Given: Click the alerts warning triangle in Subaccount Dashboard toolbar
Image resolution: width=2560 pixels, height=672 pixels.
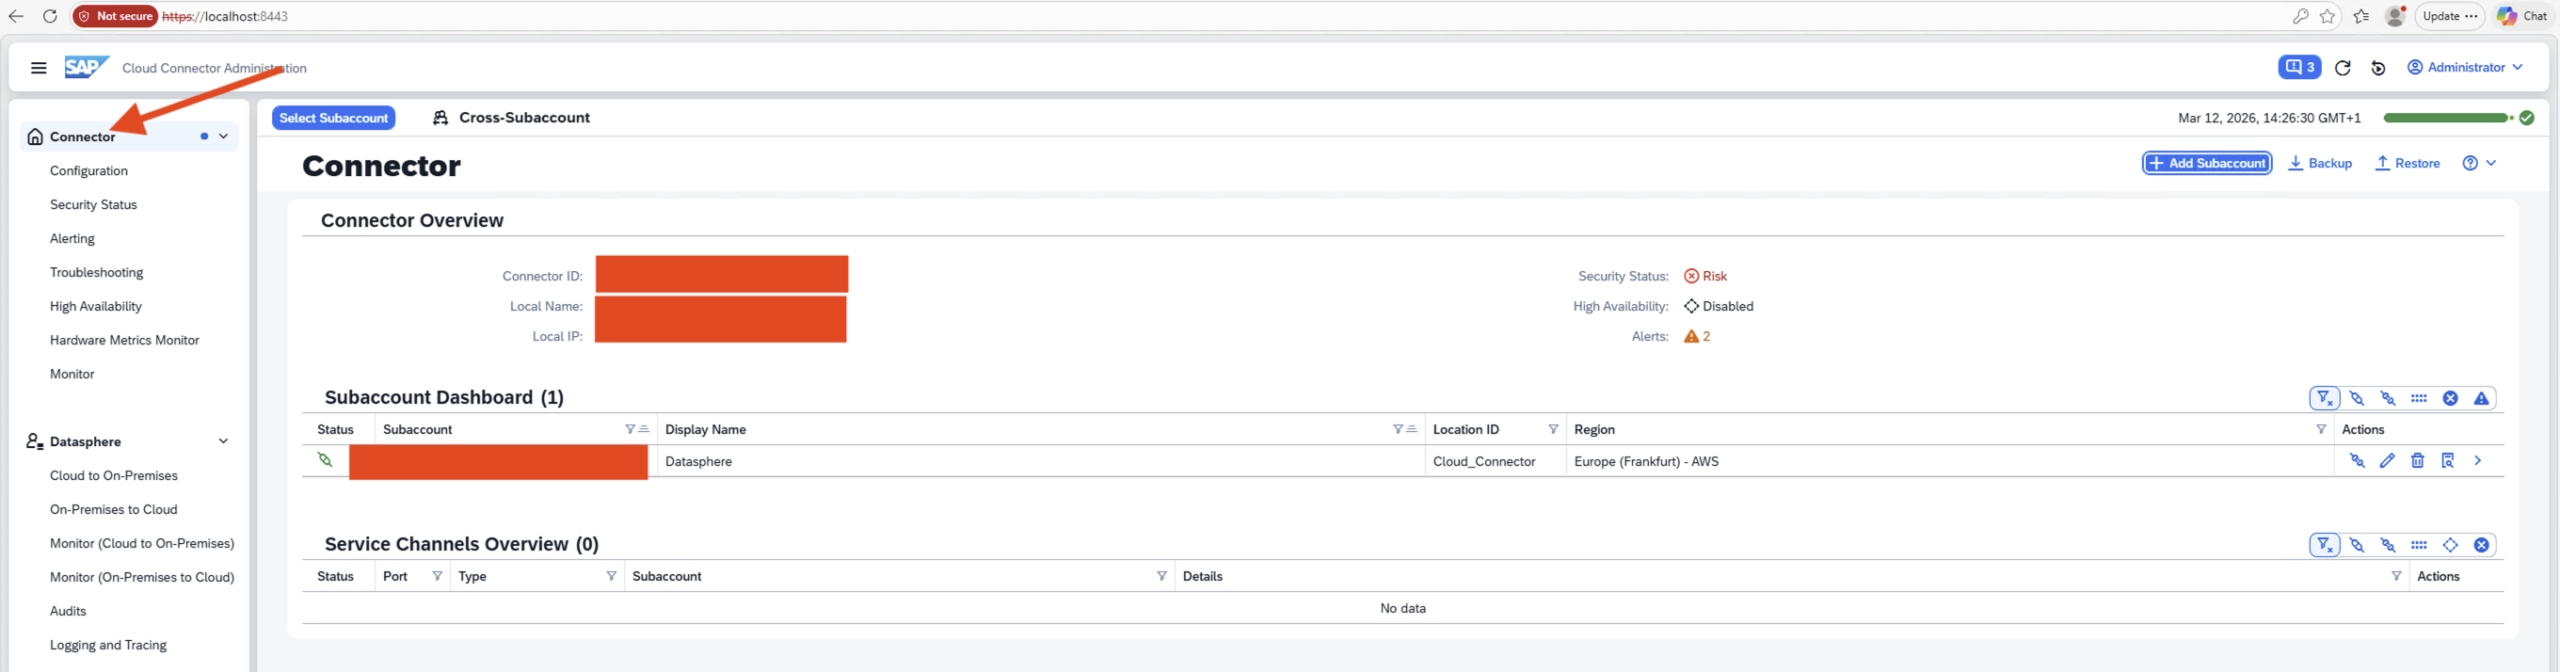Looking at the screenshot, I should 2481,398.
